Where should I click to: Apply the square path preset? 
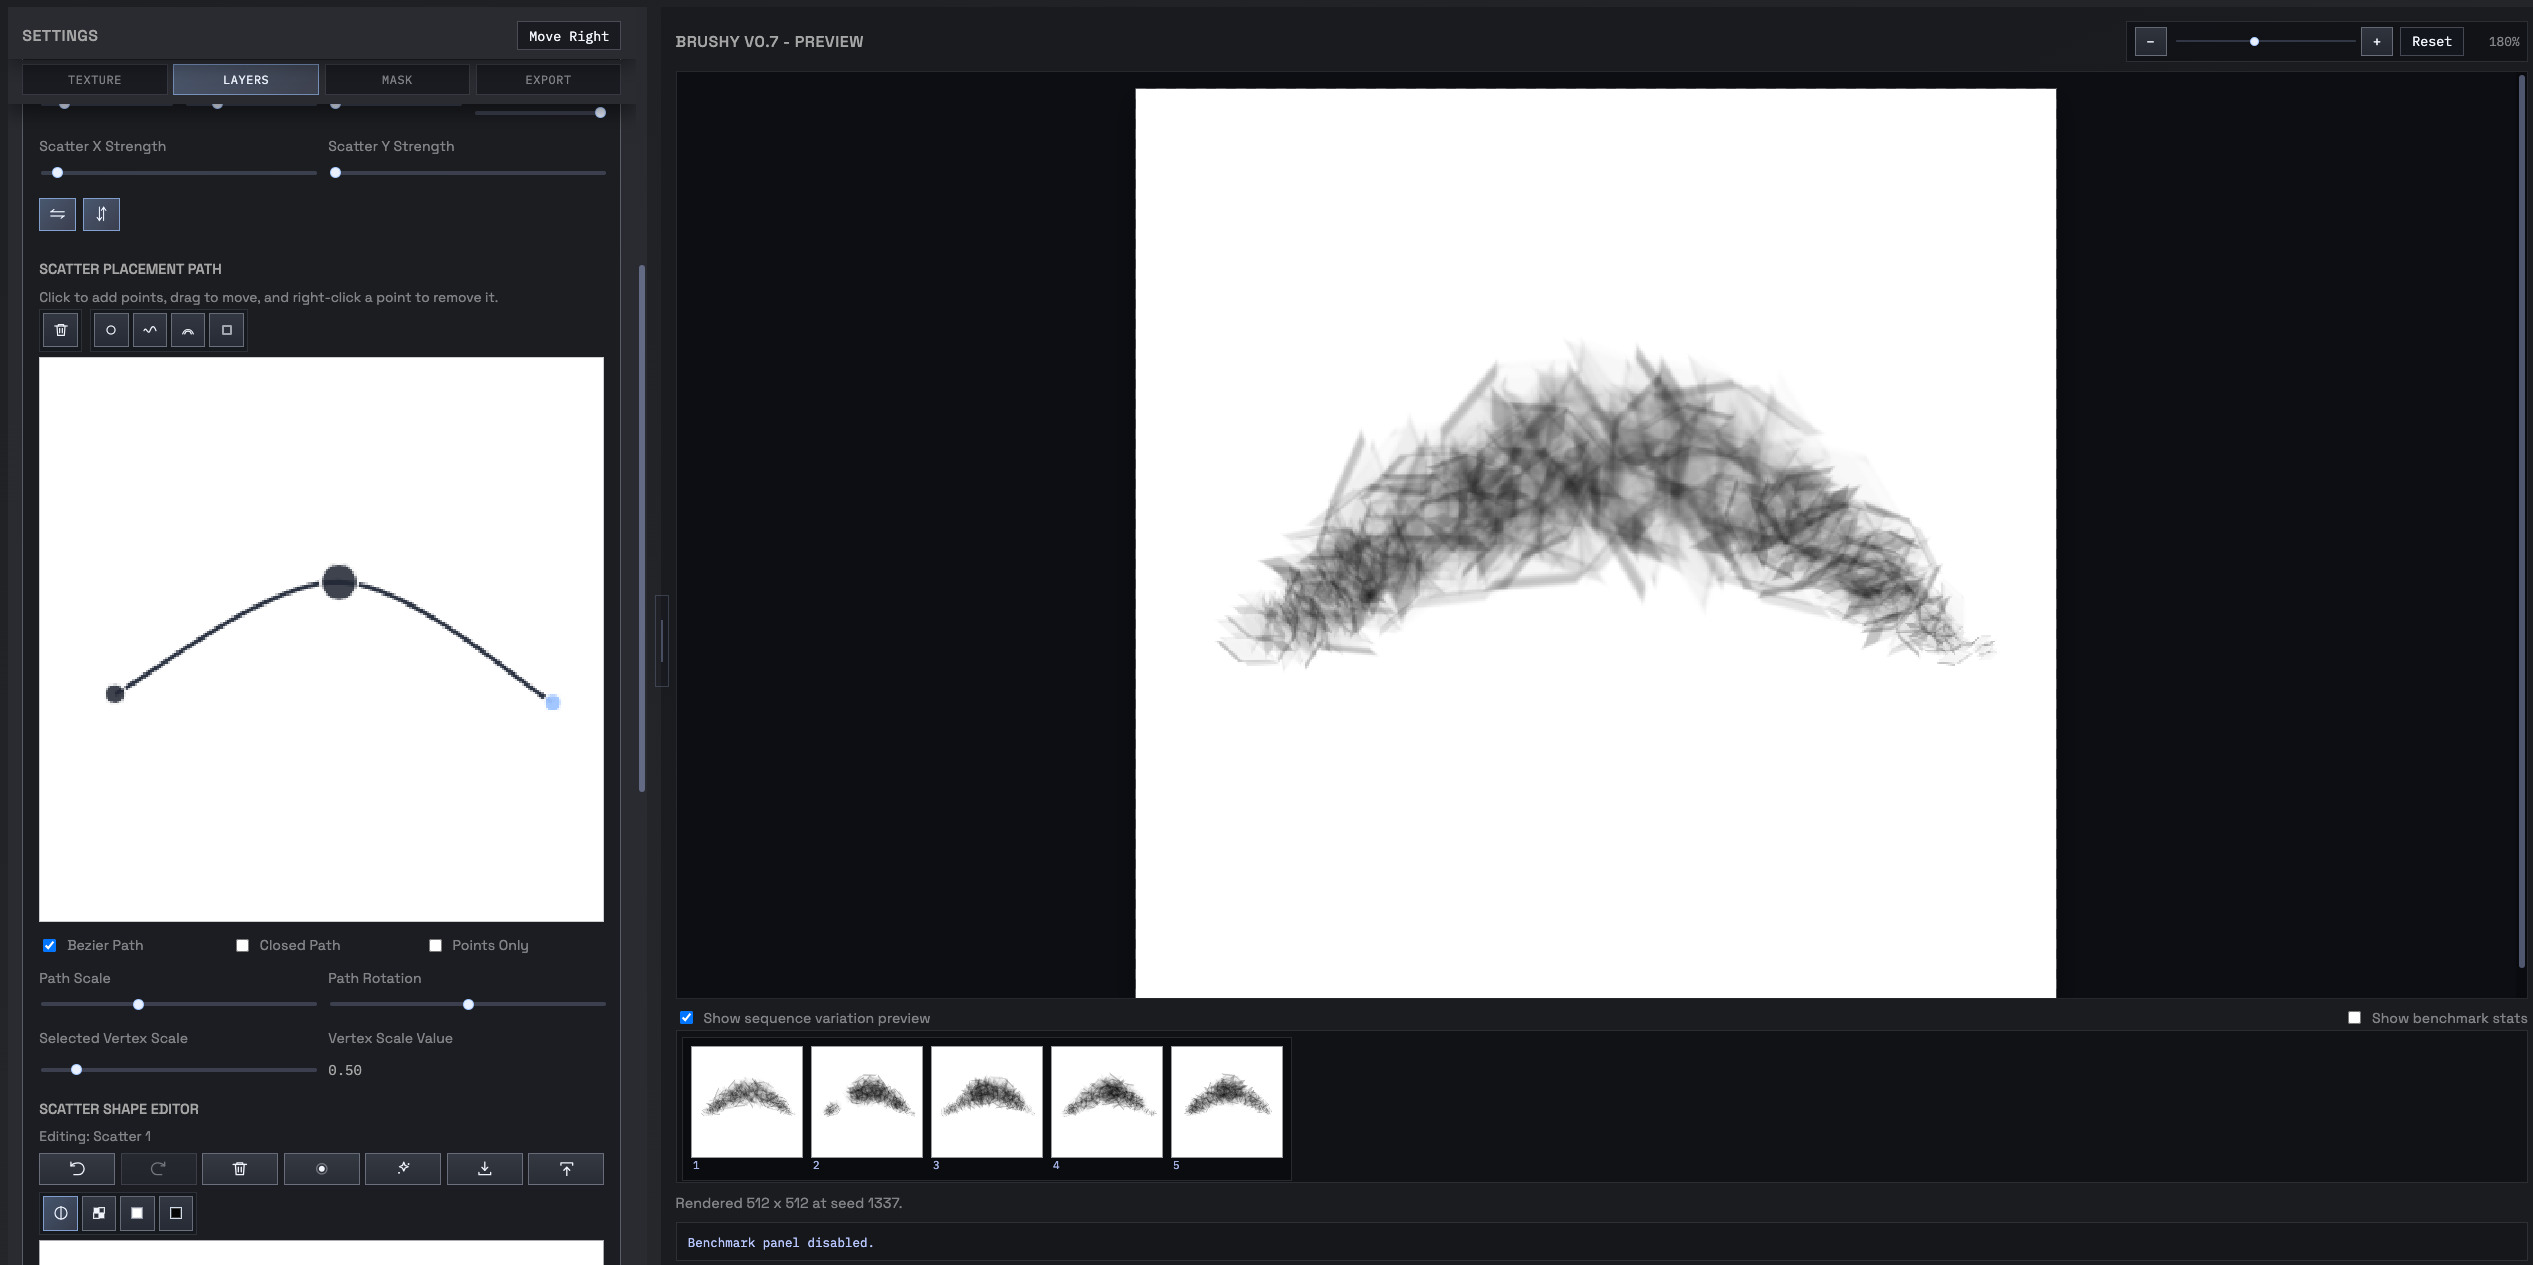(x=227, y=330)
